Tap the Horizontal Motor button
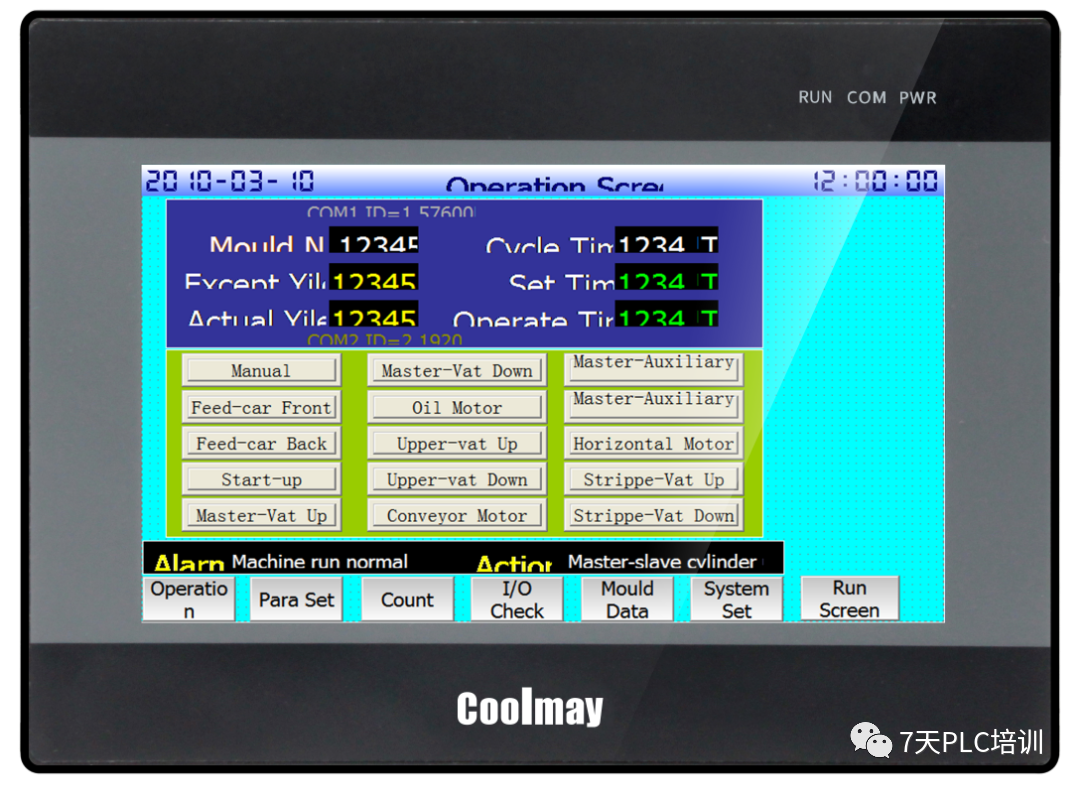Screen dimensions: 1080x791 pyautogui.click(x=654, y=443)
